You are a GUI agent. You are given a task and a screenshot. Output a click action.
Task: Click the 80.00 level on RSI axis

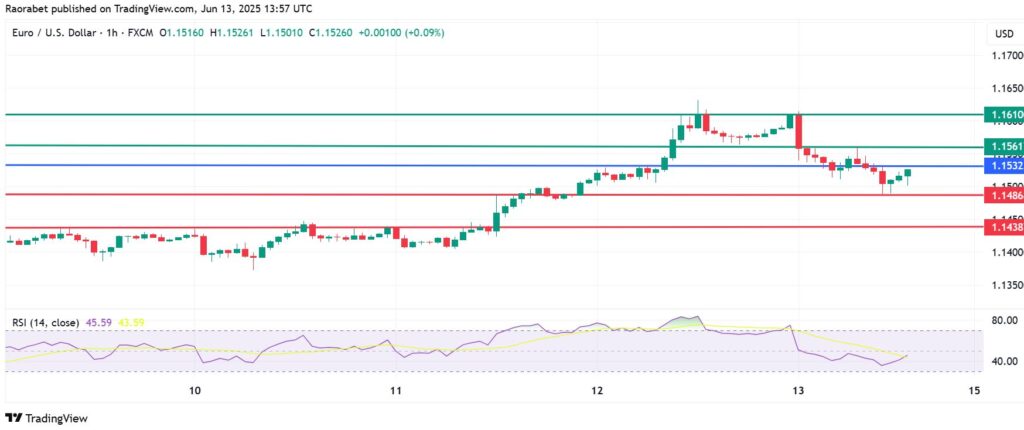point(1000,321)
